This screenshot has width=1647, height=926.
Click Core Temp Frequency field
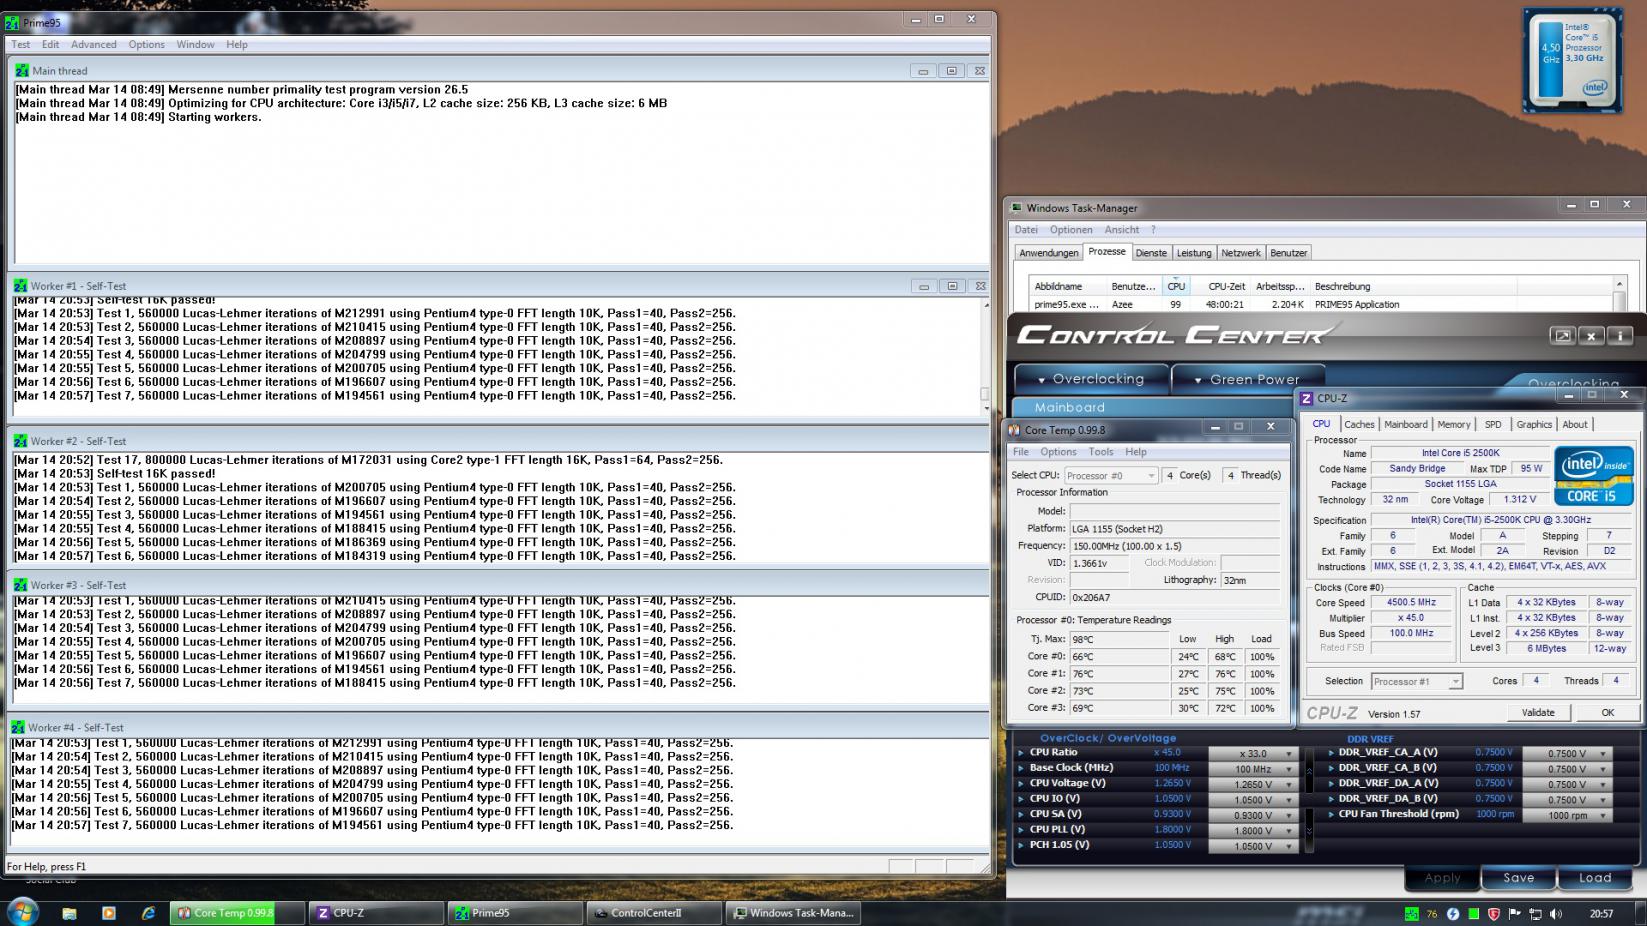pos(1174,546)
